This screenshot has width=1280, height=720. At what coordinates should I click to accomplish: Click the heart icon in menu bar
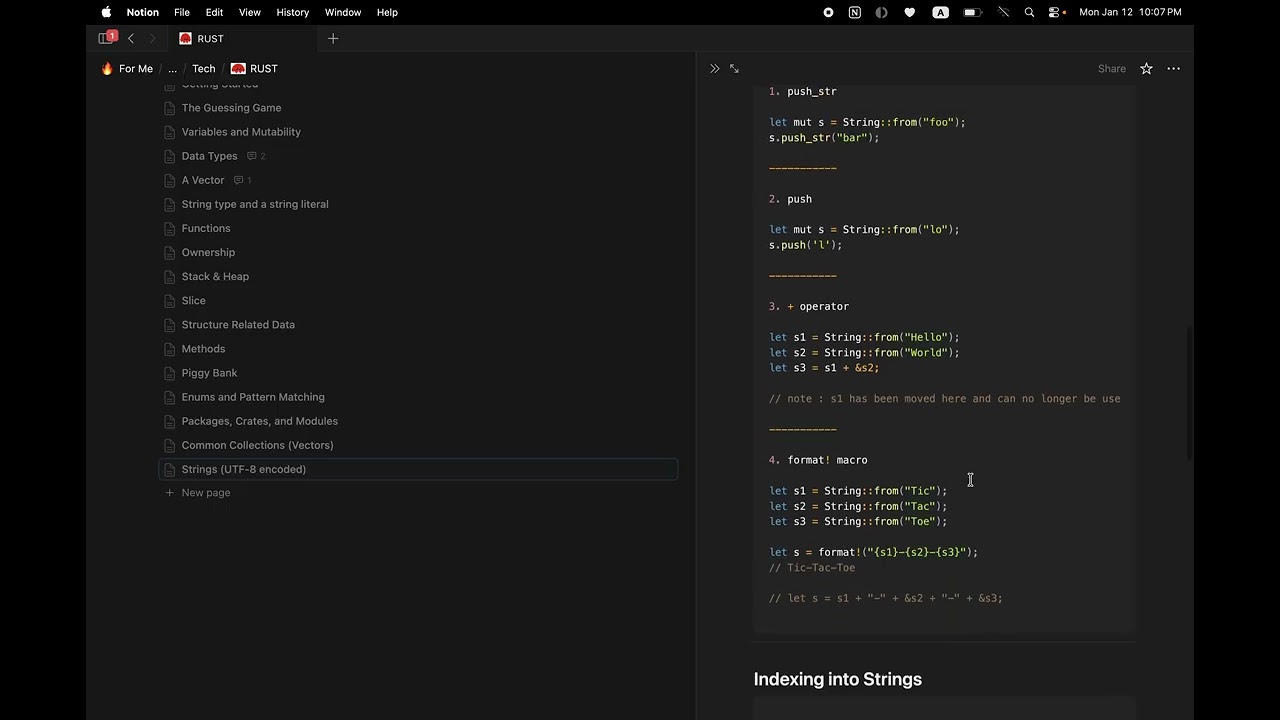point(909,12)
